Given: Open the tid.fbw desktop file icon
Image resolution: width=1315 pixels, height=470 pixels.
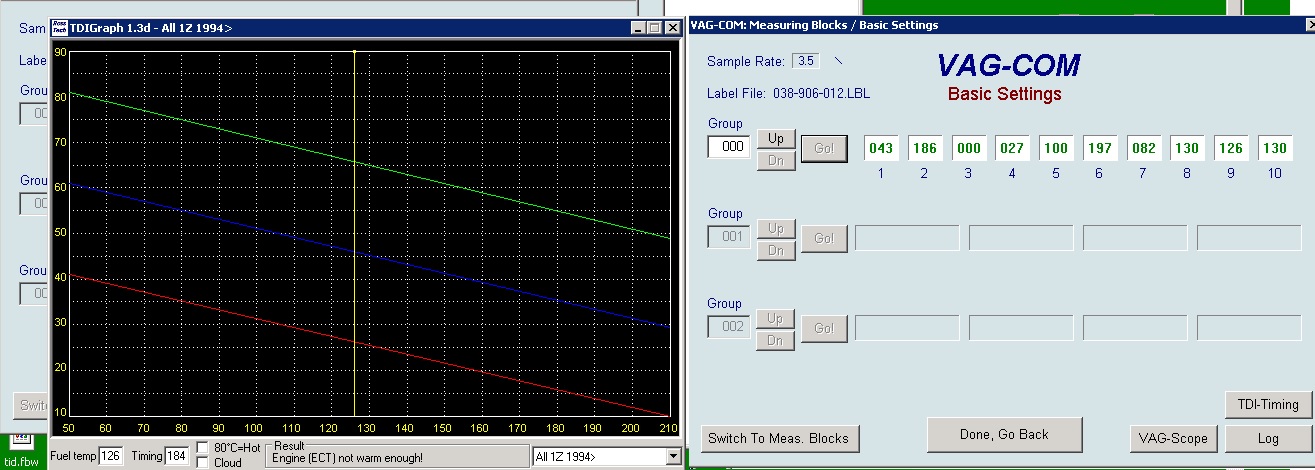Looking at the screenshot, I should 21,451.
